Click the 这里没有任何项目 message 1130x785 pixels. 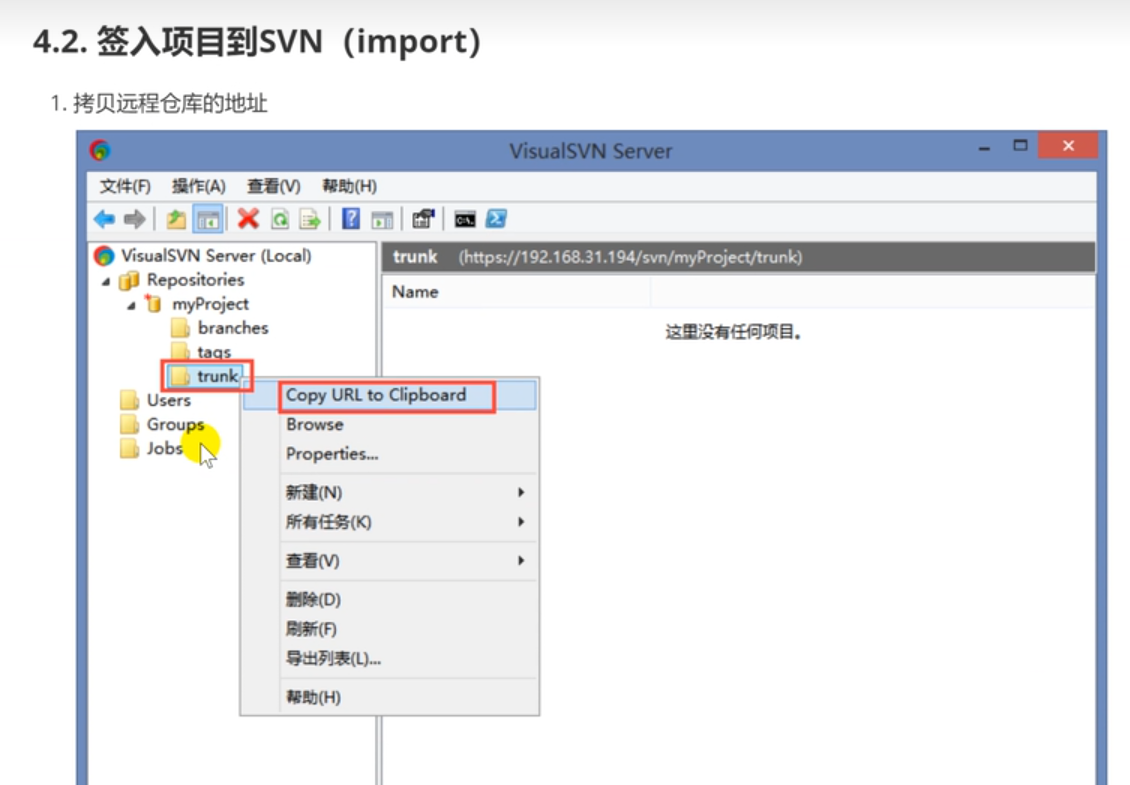coord(733,332)
